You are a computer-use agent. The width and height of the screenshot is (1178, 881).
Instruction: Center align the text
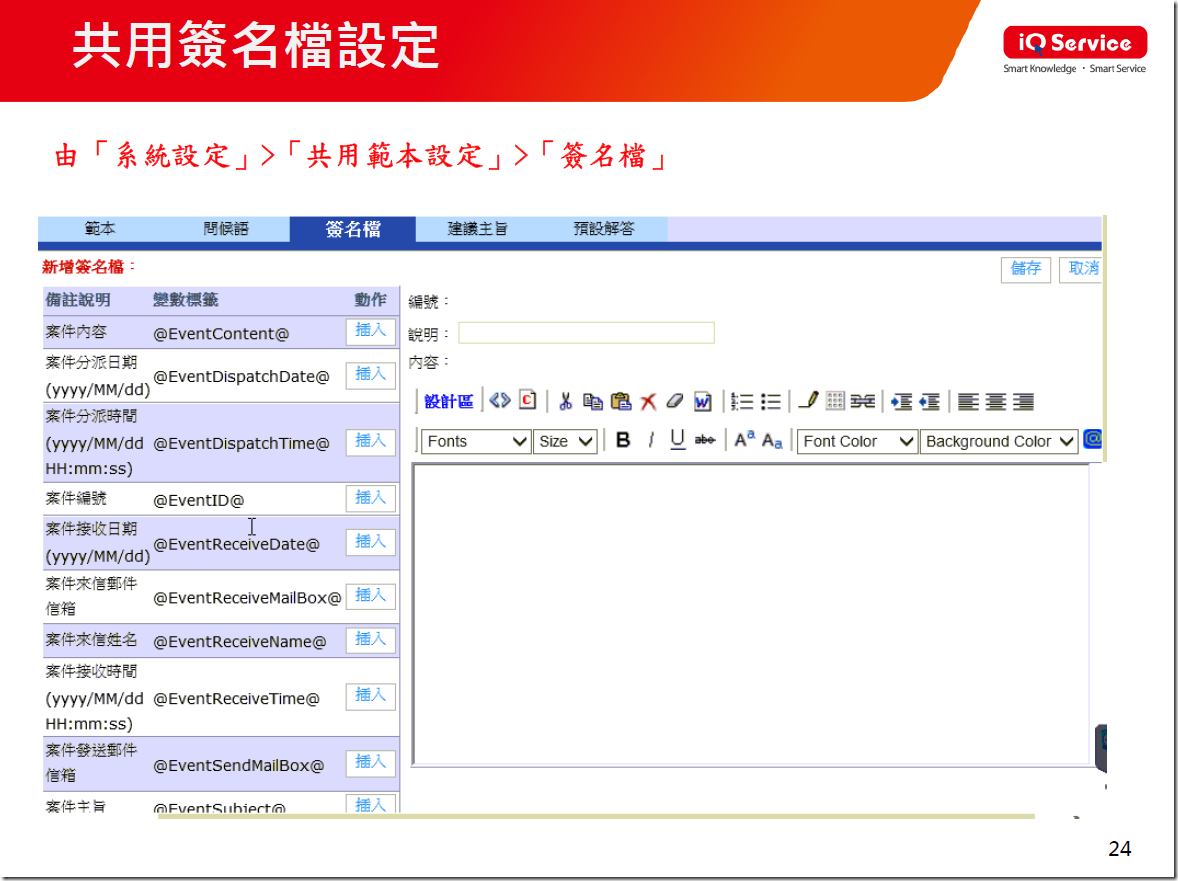pos(995,402)
